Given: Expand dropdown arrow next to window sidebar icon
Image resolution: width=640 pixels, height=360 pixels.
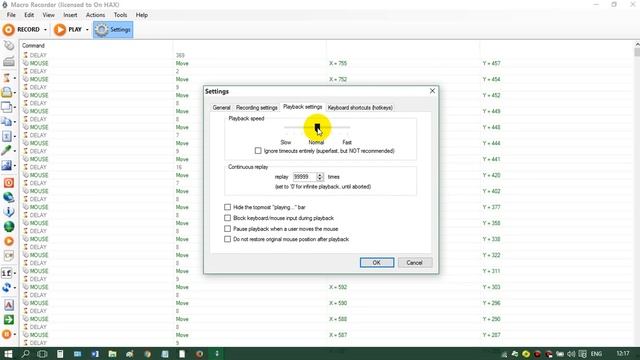Looking at the screenshot, I should click(x=15, y=107).
